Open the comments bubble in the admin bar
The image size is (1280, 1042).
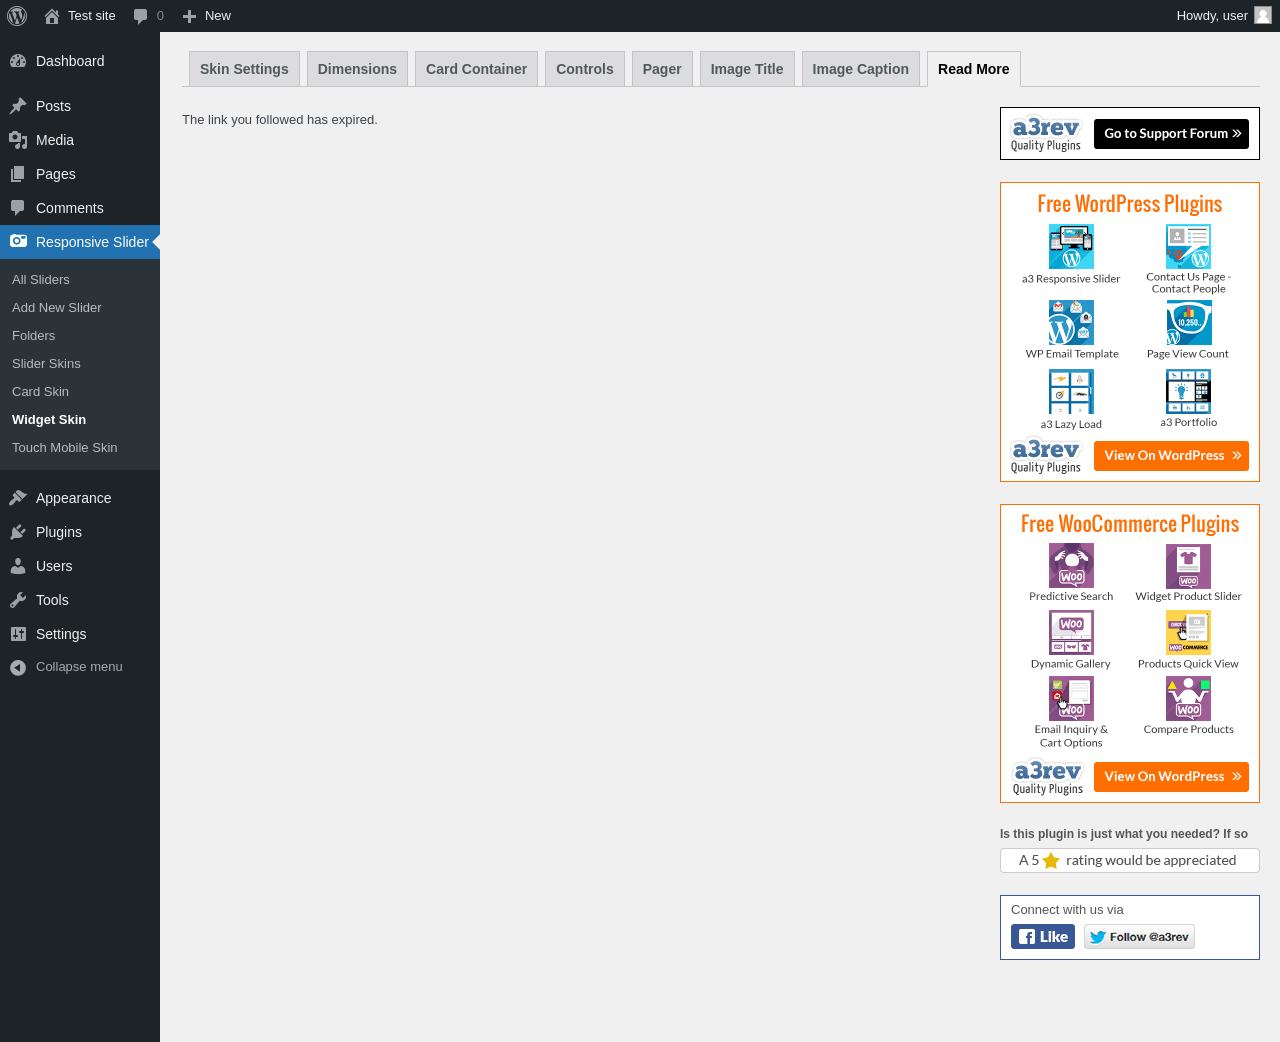pos(148,16)
